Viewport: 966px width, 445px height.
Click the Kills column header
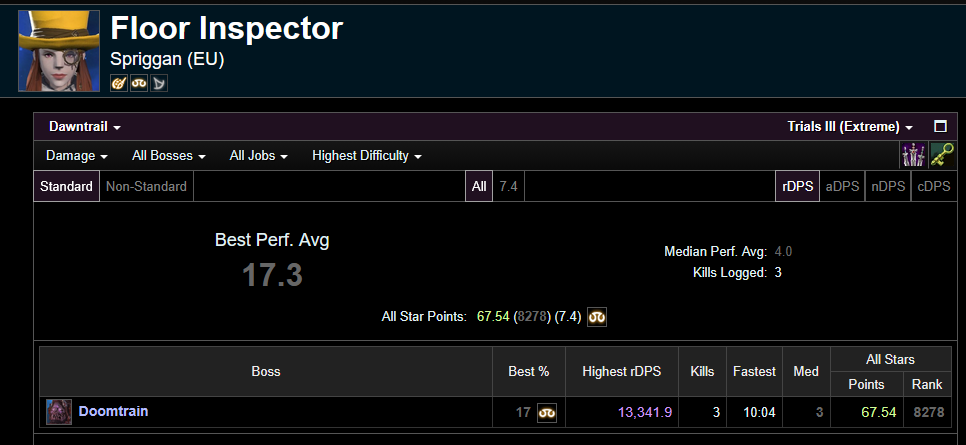coord(702,372)
